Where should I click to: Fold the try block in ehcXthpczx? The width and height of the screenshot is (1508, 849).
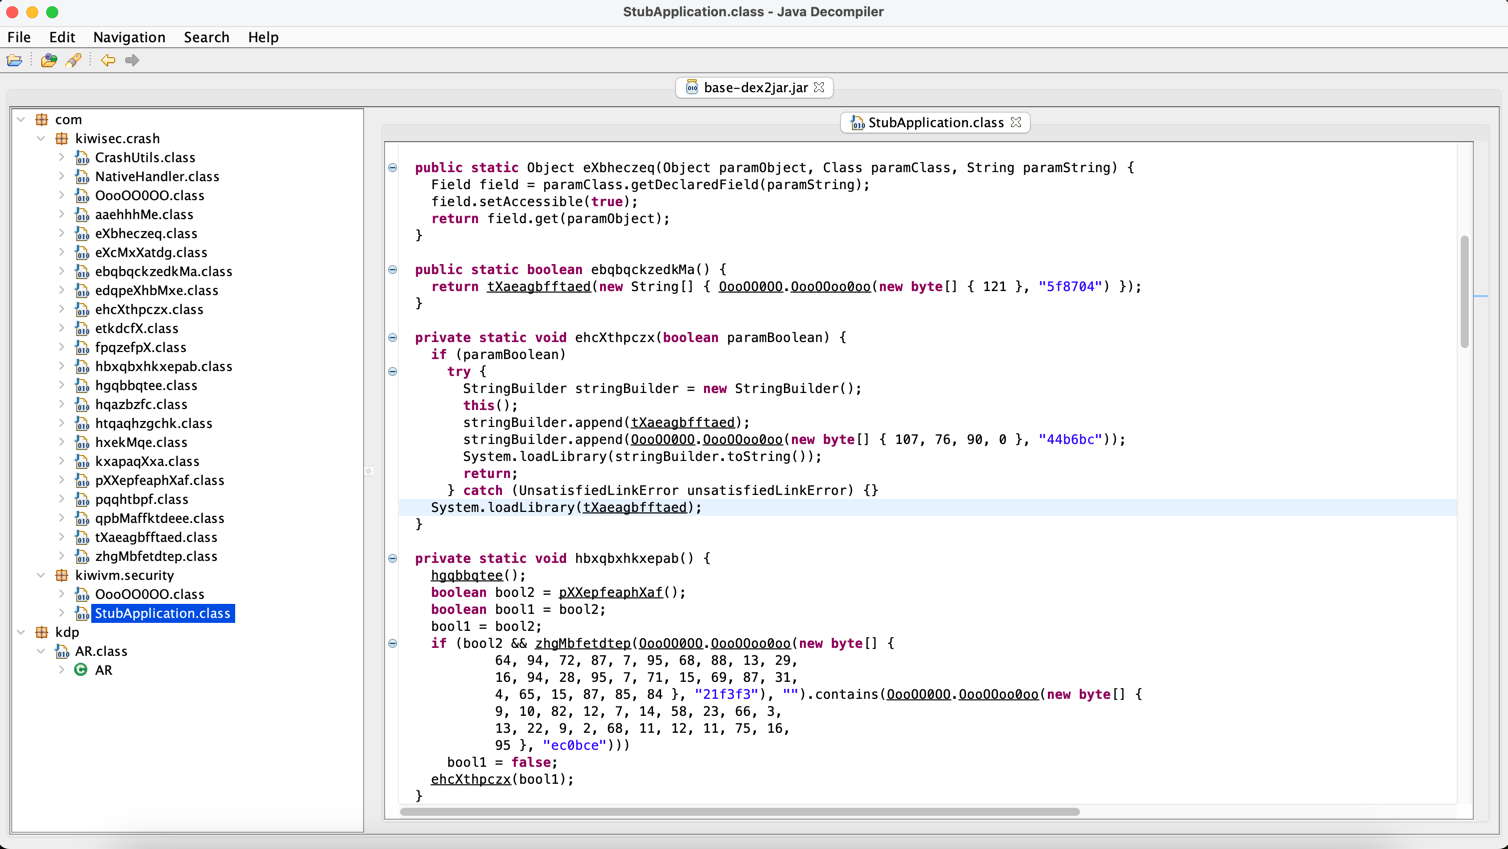point(393,371)
